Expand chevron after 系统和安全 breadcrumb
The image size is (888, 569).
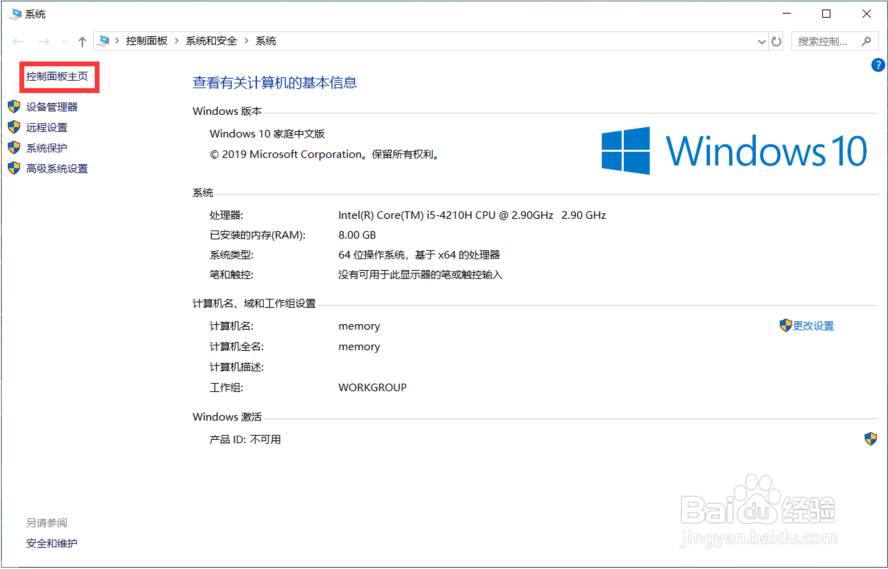pyautogui.click(x=246, y=41)
